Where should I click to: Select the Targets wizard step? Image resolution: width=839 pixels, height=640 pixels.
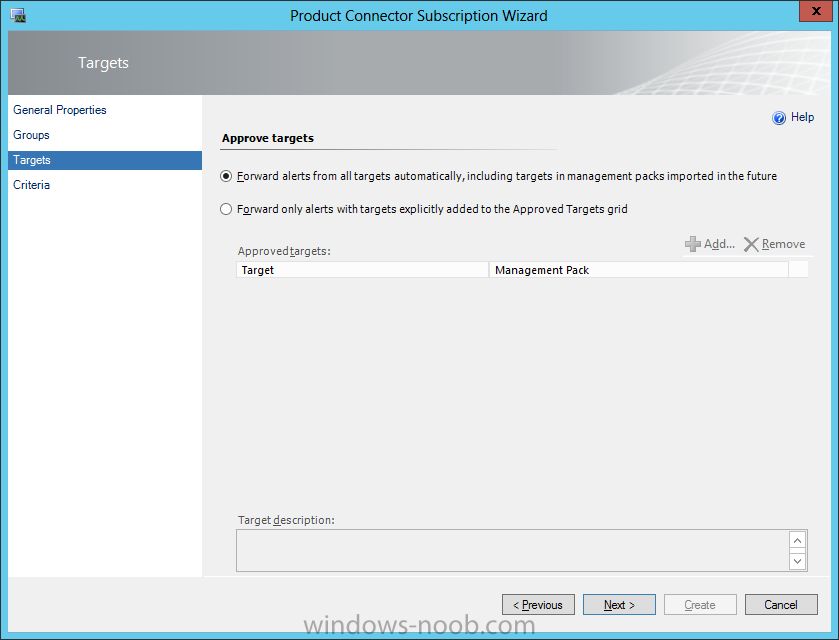pos(105,160)
